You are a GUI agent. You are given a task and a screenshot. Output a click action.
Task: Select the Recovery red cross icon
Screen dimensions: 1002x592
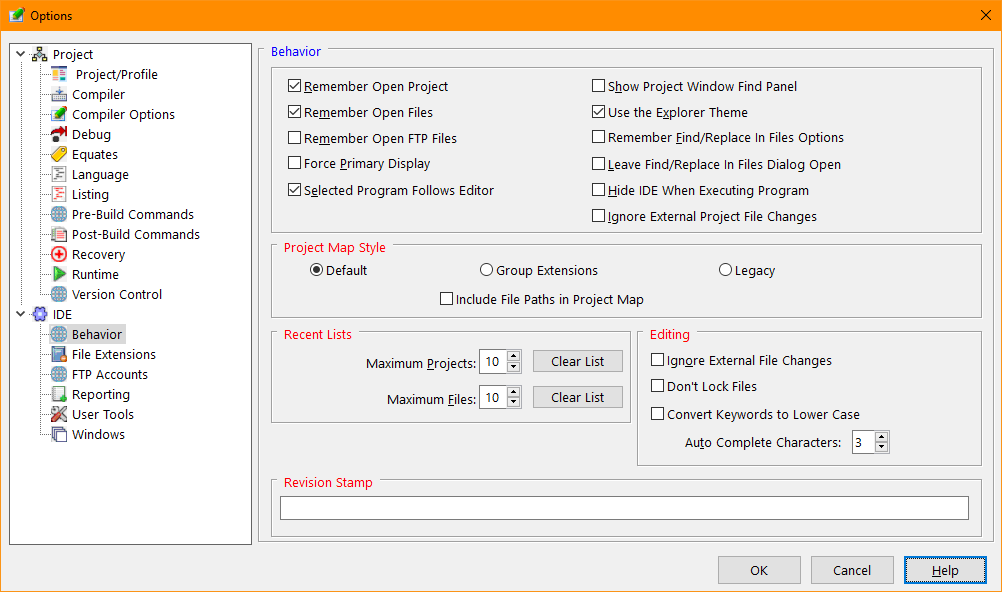tap(59, 255)
